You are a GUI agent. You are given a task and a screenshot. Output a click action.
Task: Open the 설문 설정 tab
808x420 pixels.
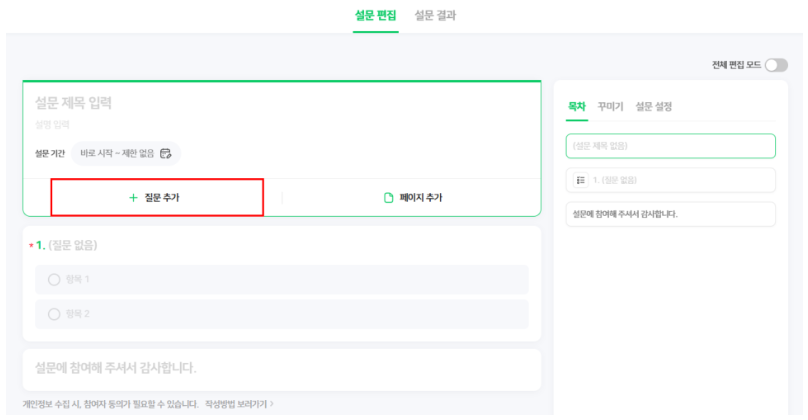coord(656,105)
